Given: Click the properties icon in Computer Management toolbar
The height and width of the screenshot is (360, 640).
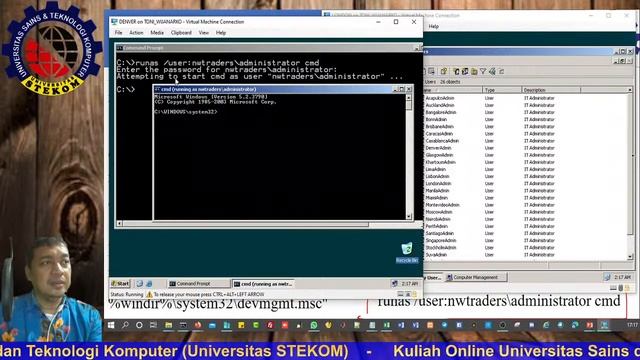Looking at the screenshot, I should pos(444,71).
